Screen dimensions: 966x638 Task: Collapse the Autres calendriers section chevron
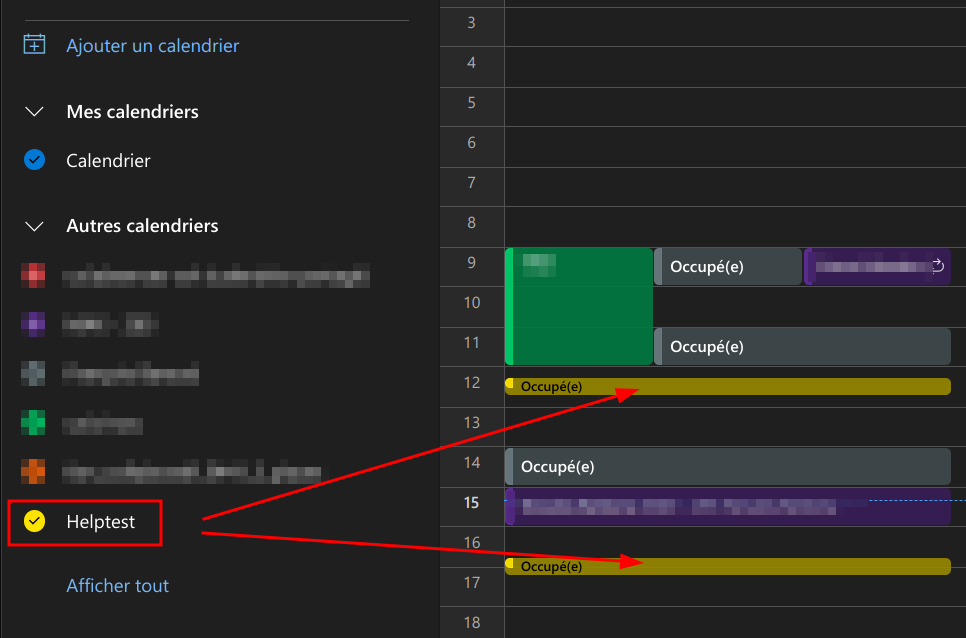click(34, 227)
